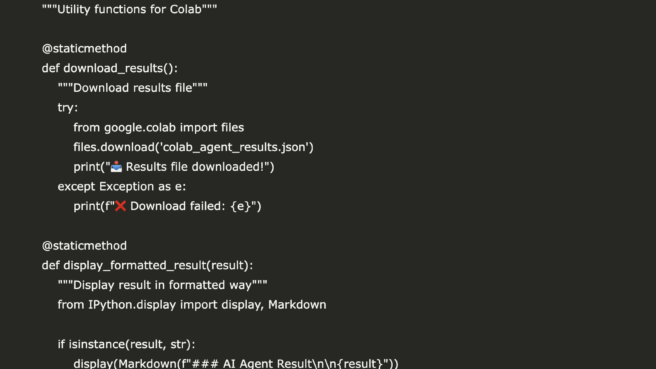Click the from google.colab import files line
The height and width of the screenshot is (369, 656).
[159, 128]
